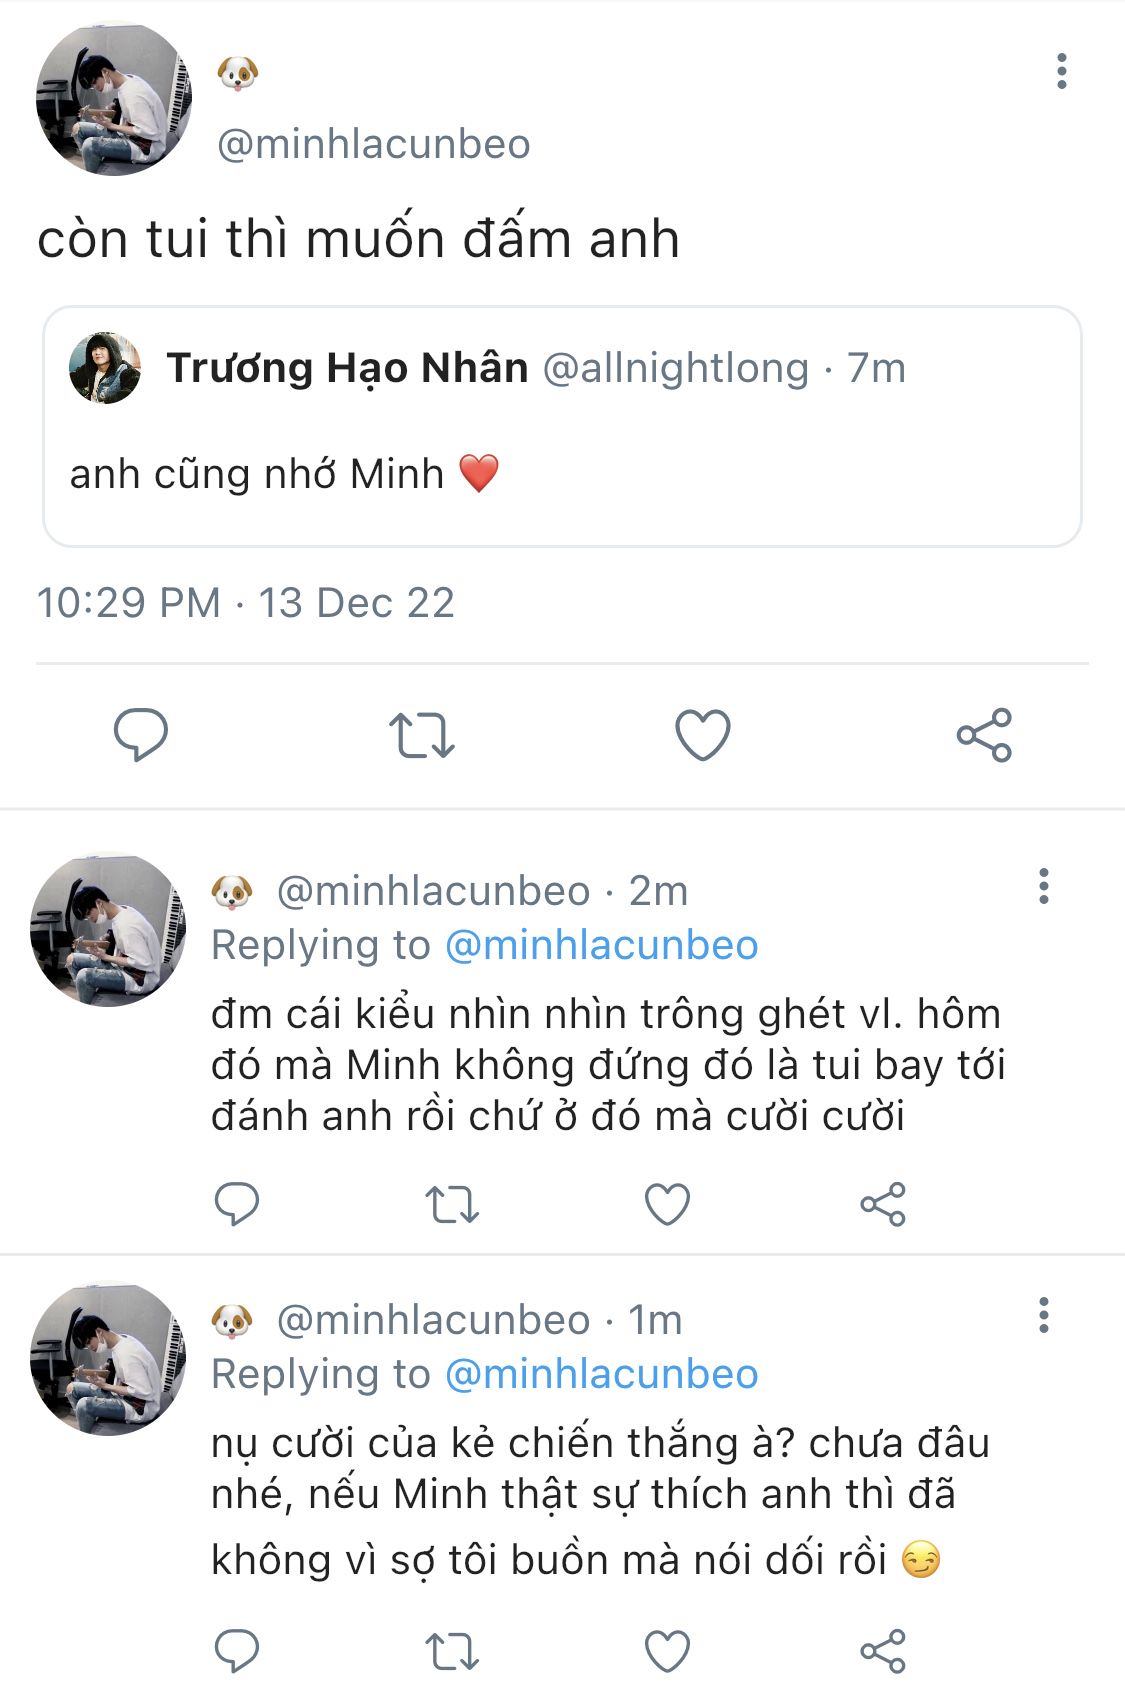Share the main tweet

click(x=984, y=735)
